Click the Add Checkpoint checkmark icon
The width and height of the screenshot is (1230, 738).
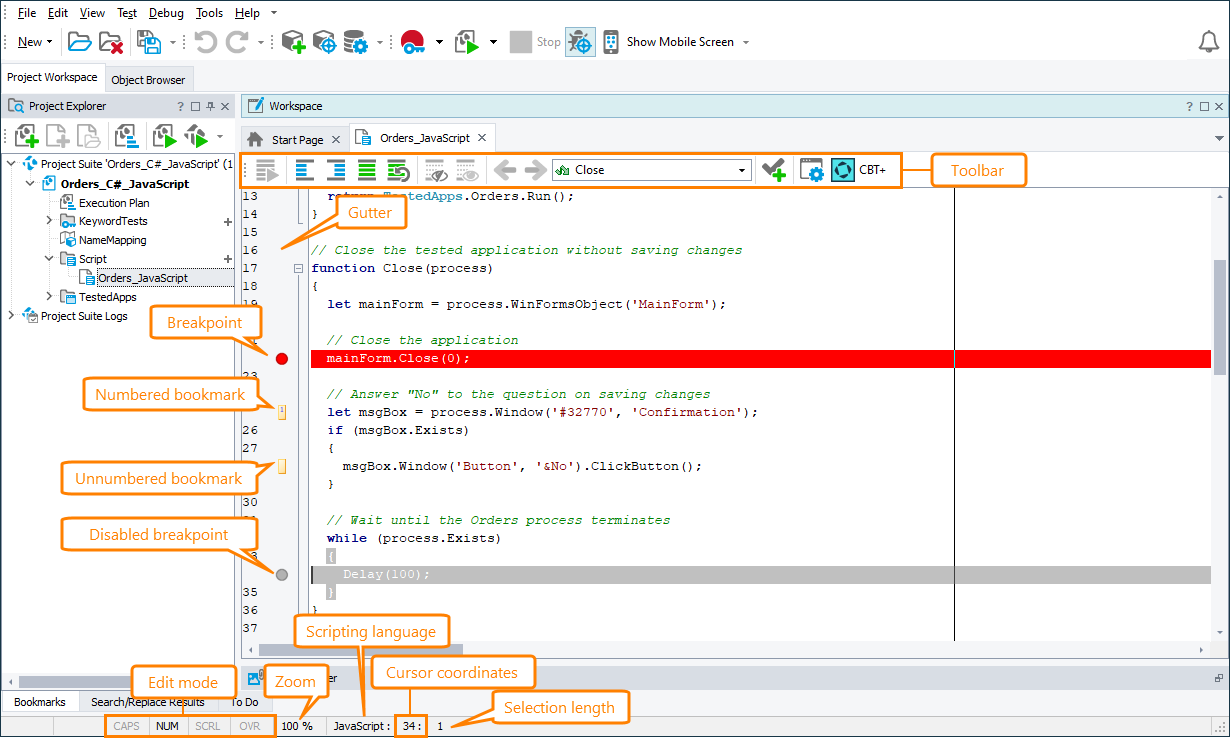772,170
